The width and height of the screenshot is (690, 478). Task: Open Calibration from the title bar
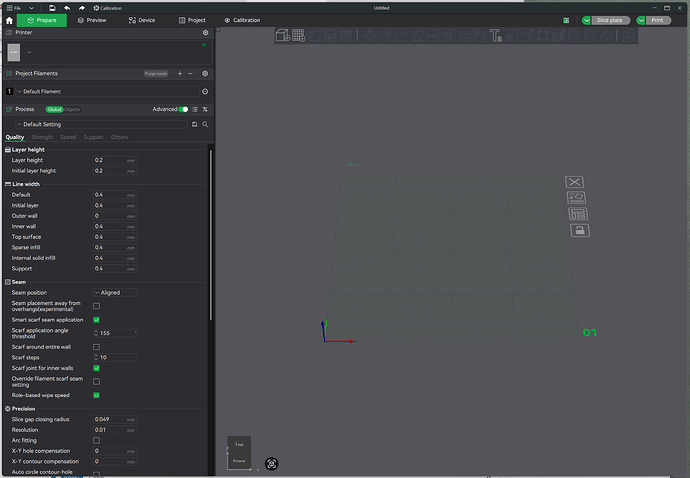point(107,8)
